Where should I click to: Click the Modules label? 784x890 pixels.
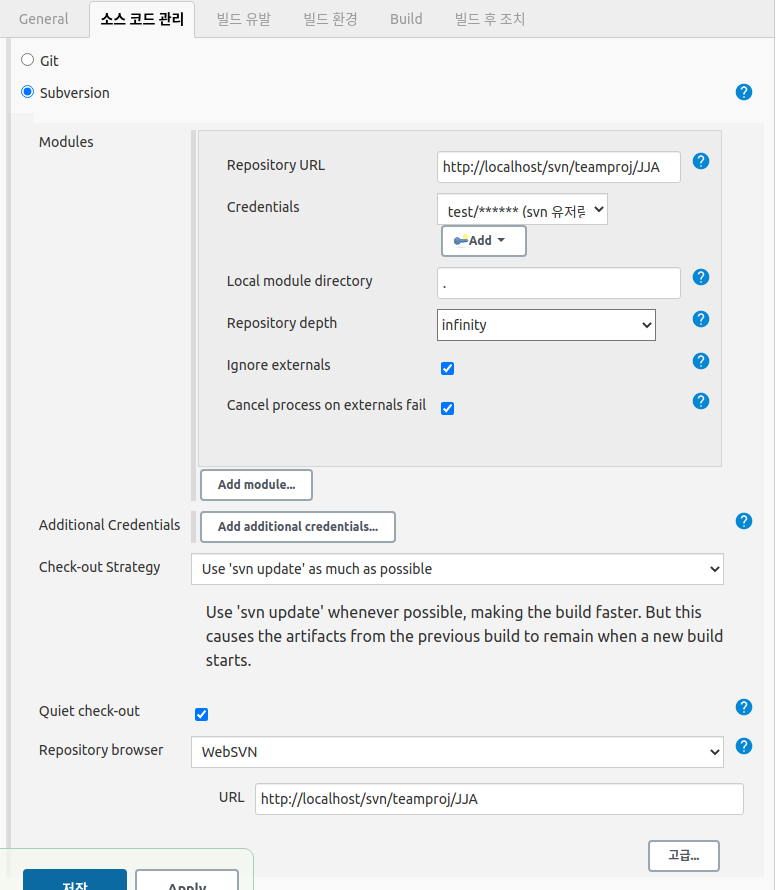pyautogui.click(x=66, y=142)
